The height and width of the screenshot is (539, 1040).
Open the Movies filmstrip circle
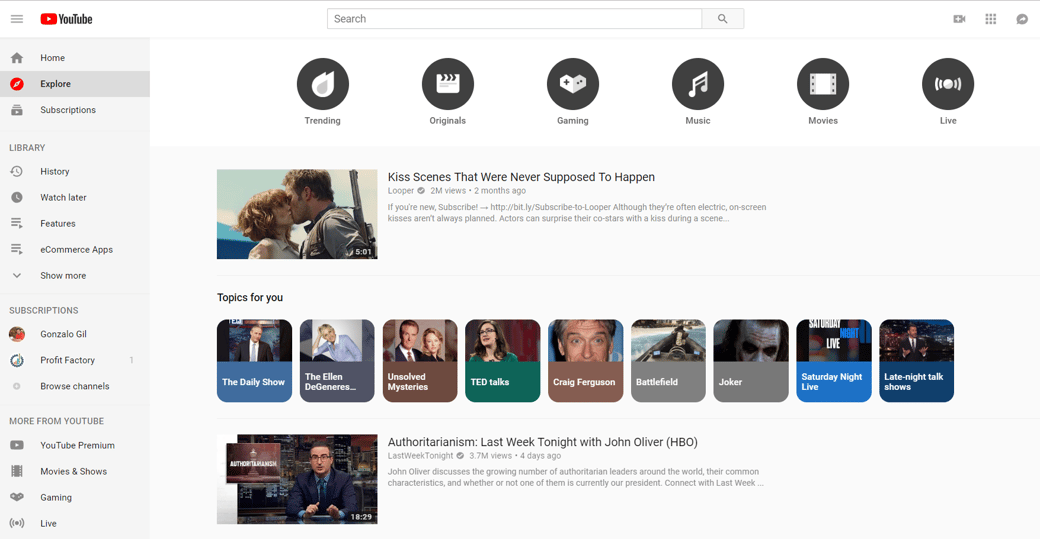[822, 84]
